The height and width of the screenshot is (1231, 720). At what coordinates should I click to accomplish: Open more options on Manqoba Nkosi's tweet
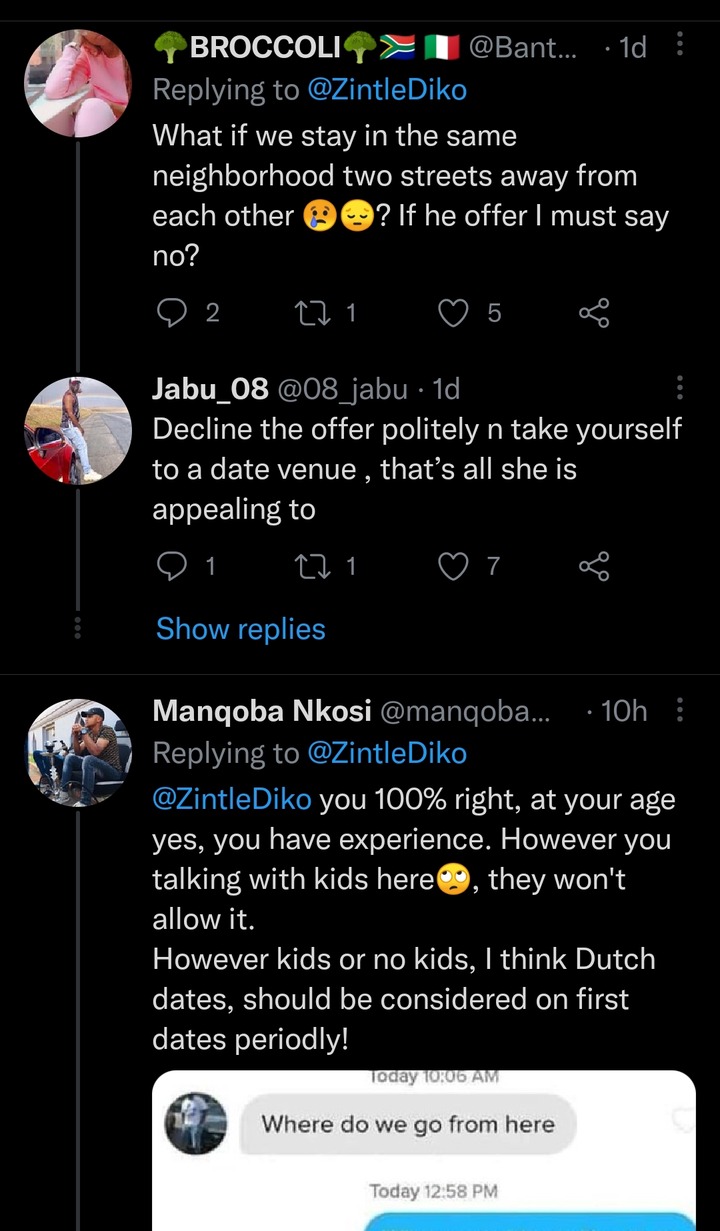pyautogui.click(x=681, y=710)
